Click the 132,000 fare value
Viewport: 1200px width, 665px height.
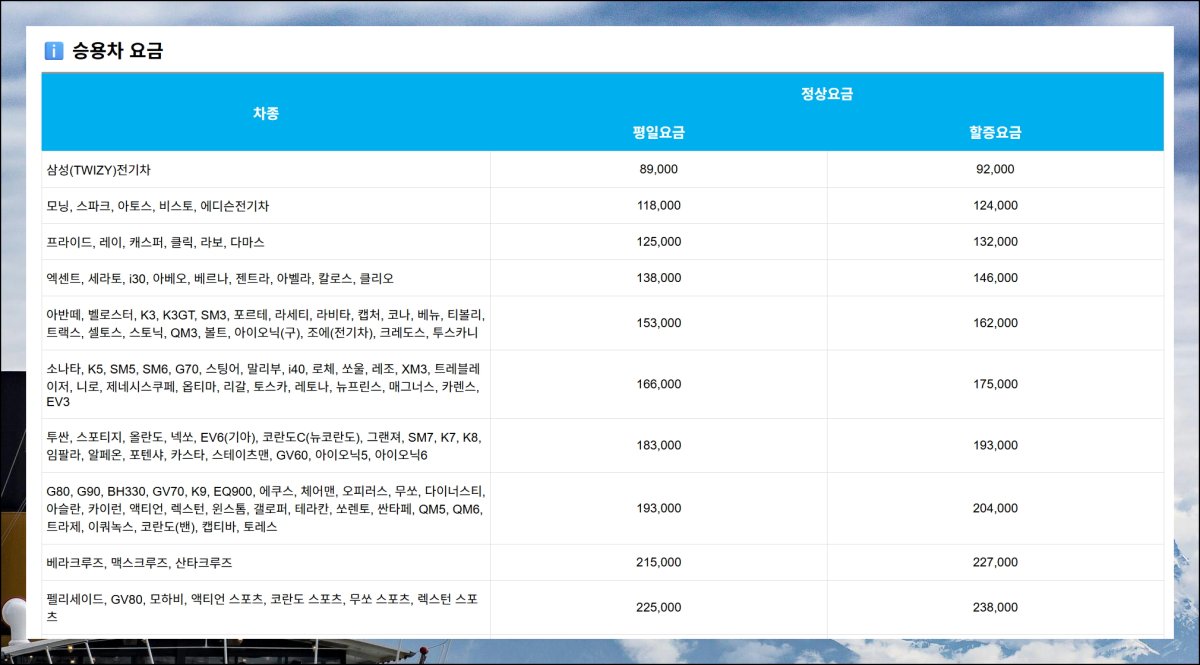(x=995, y=242)
